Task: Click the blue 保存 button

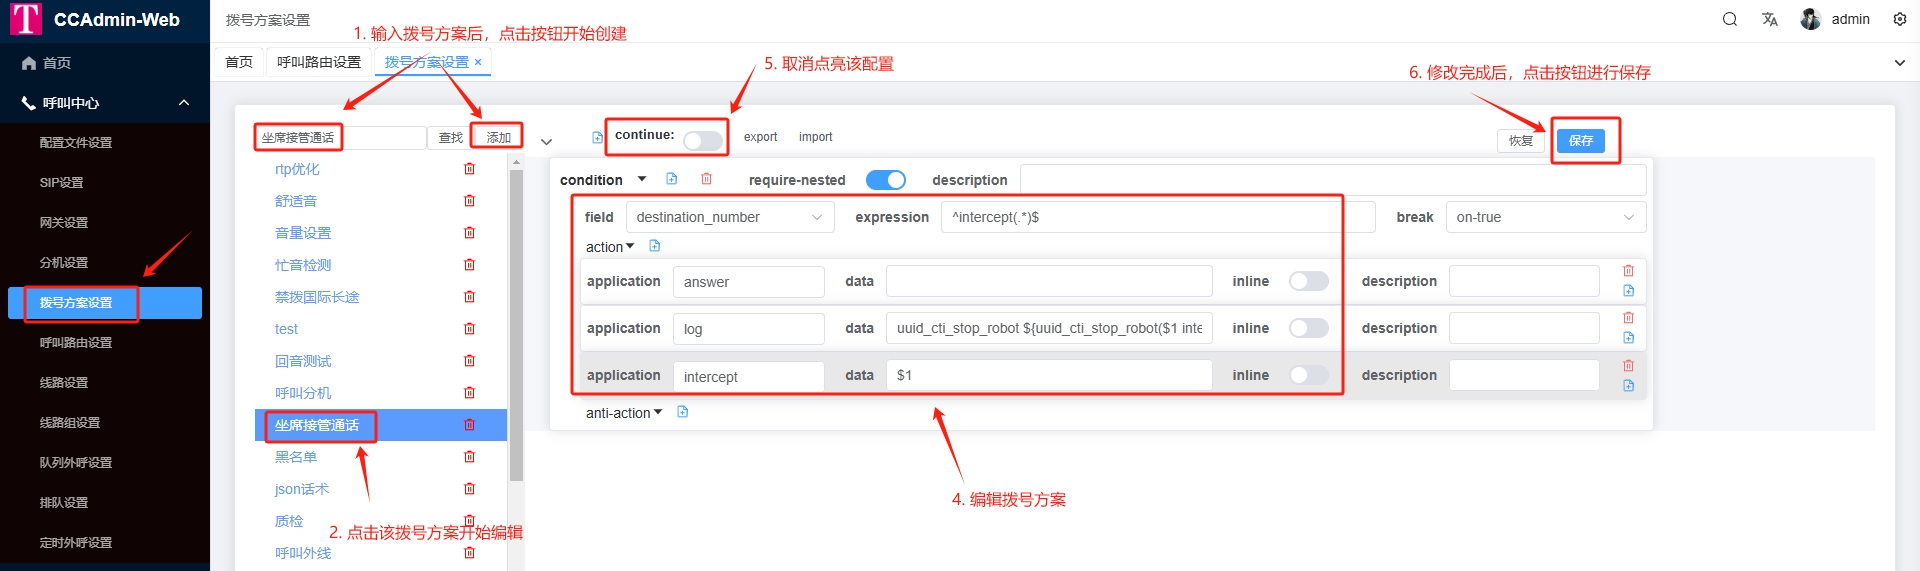Action: tap(1580, 141)
